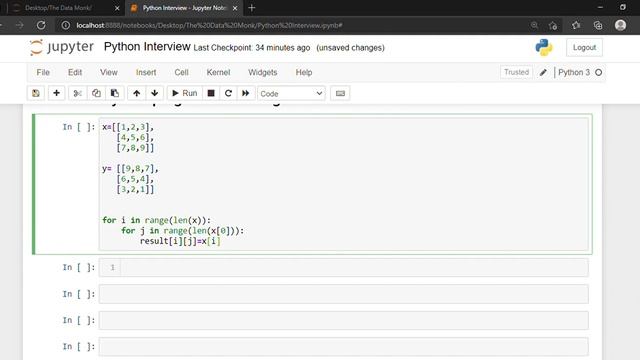Click the Last Checkpoint 34 minutes ago text

pyautogui.click(x=251, y=48)
